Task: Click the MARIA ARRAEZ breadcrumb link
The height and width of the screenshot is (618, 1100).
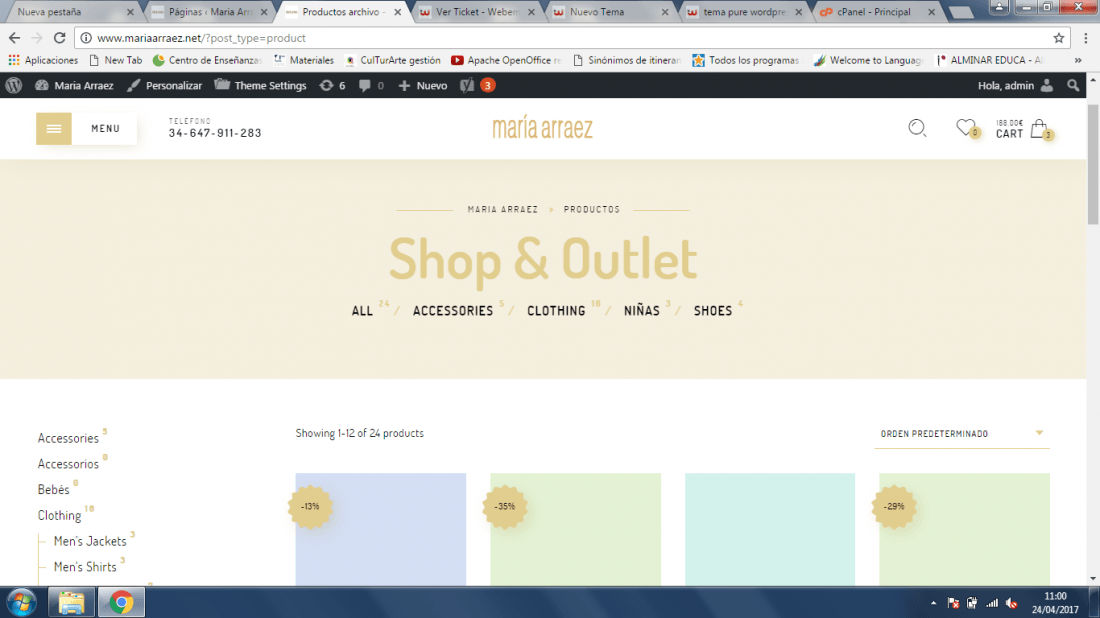Action: click(x=503, y=210)
